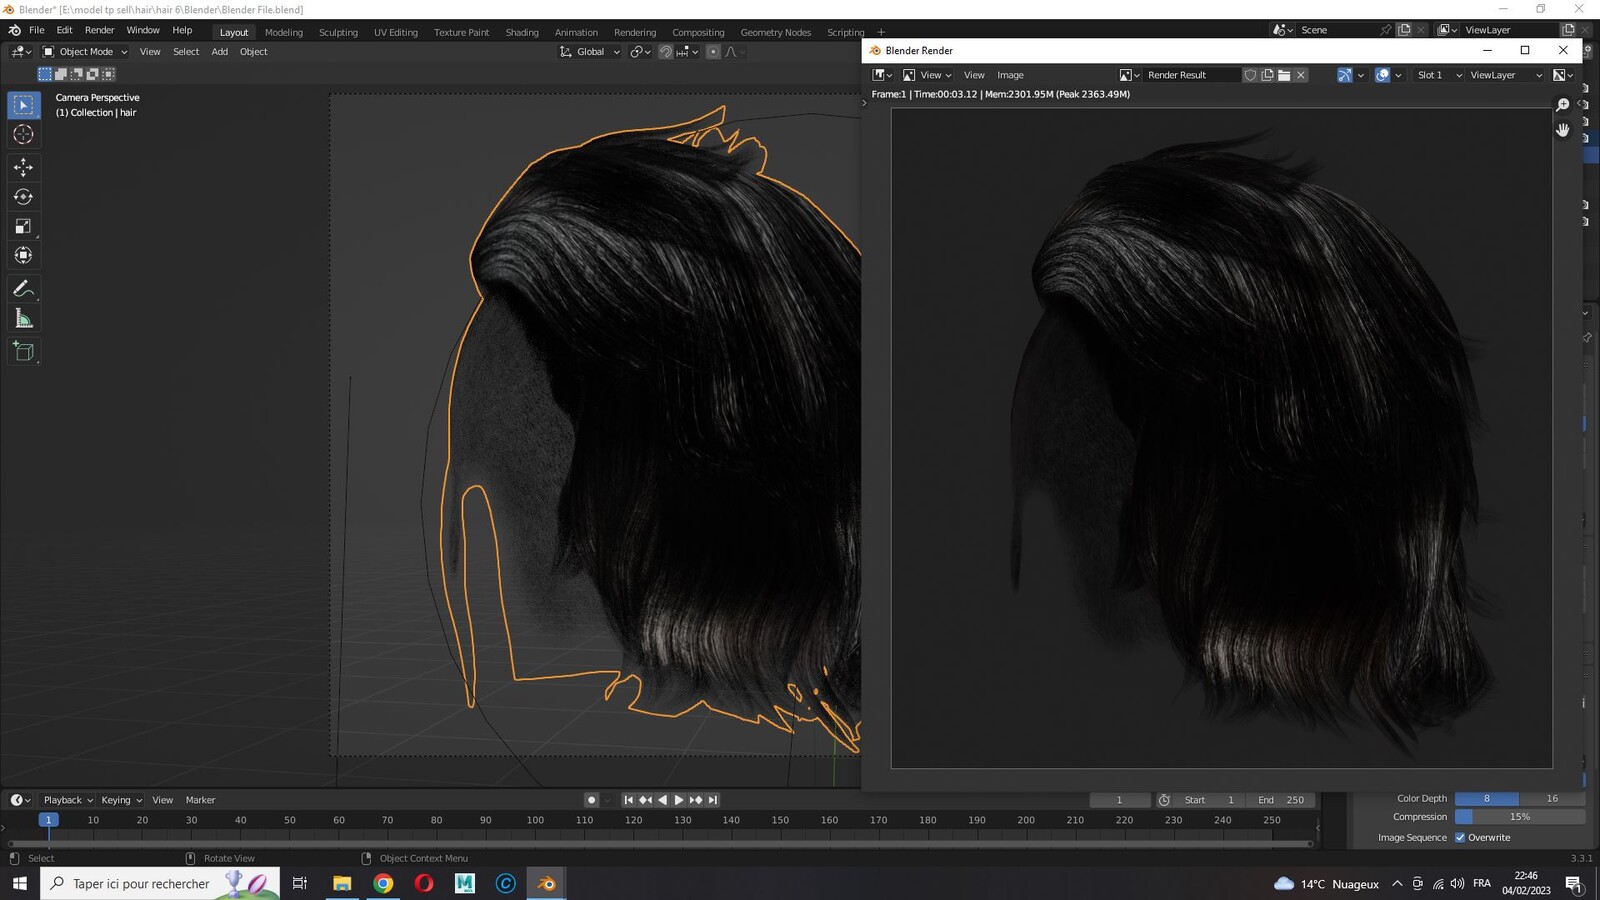Select the Rotate tool
This screenshot has width=1600, height=900.
pyautogui.click(x=23, y=197)
